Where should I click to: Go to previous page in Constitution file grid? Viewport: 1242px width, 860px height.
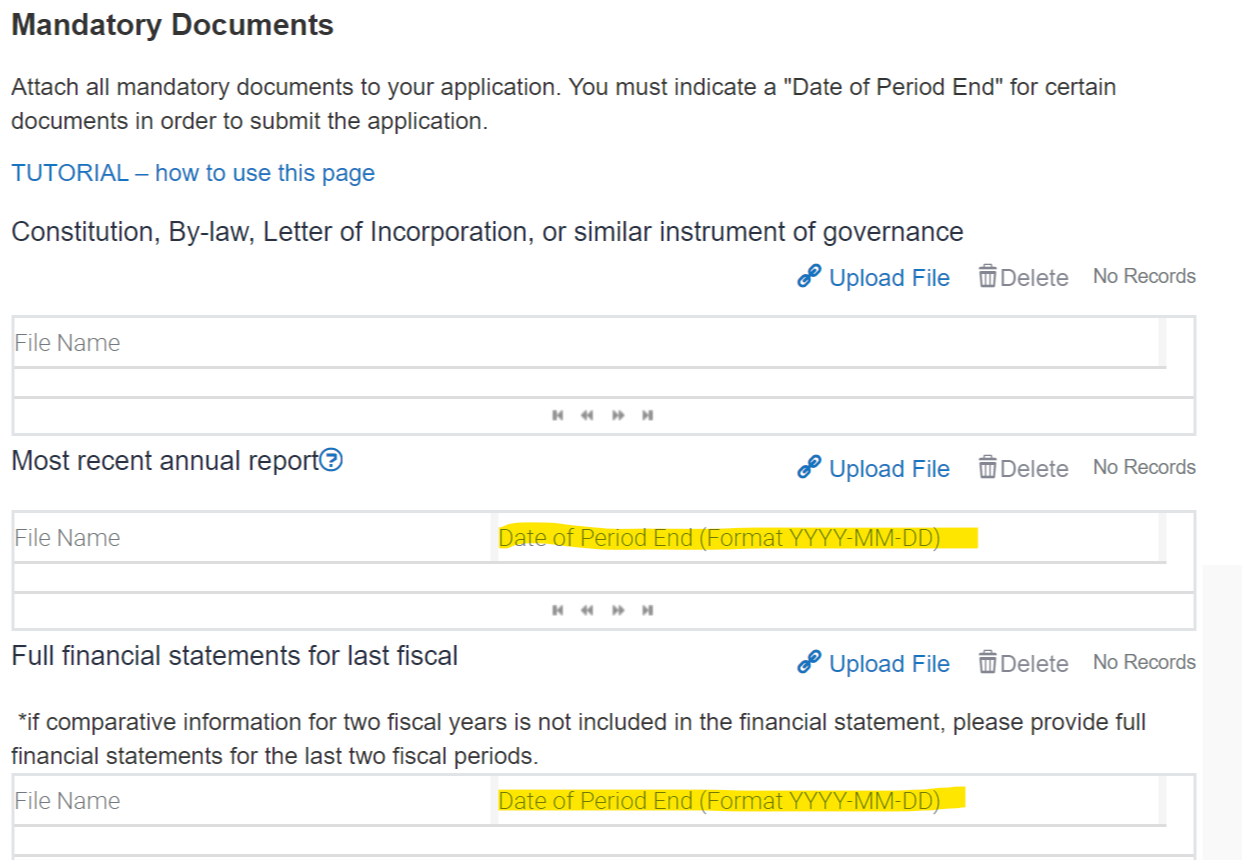coord(587,416)
